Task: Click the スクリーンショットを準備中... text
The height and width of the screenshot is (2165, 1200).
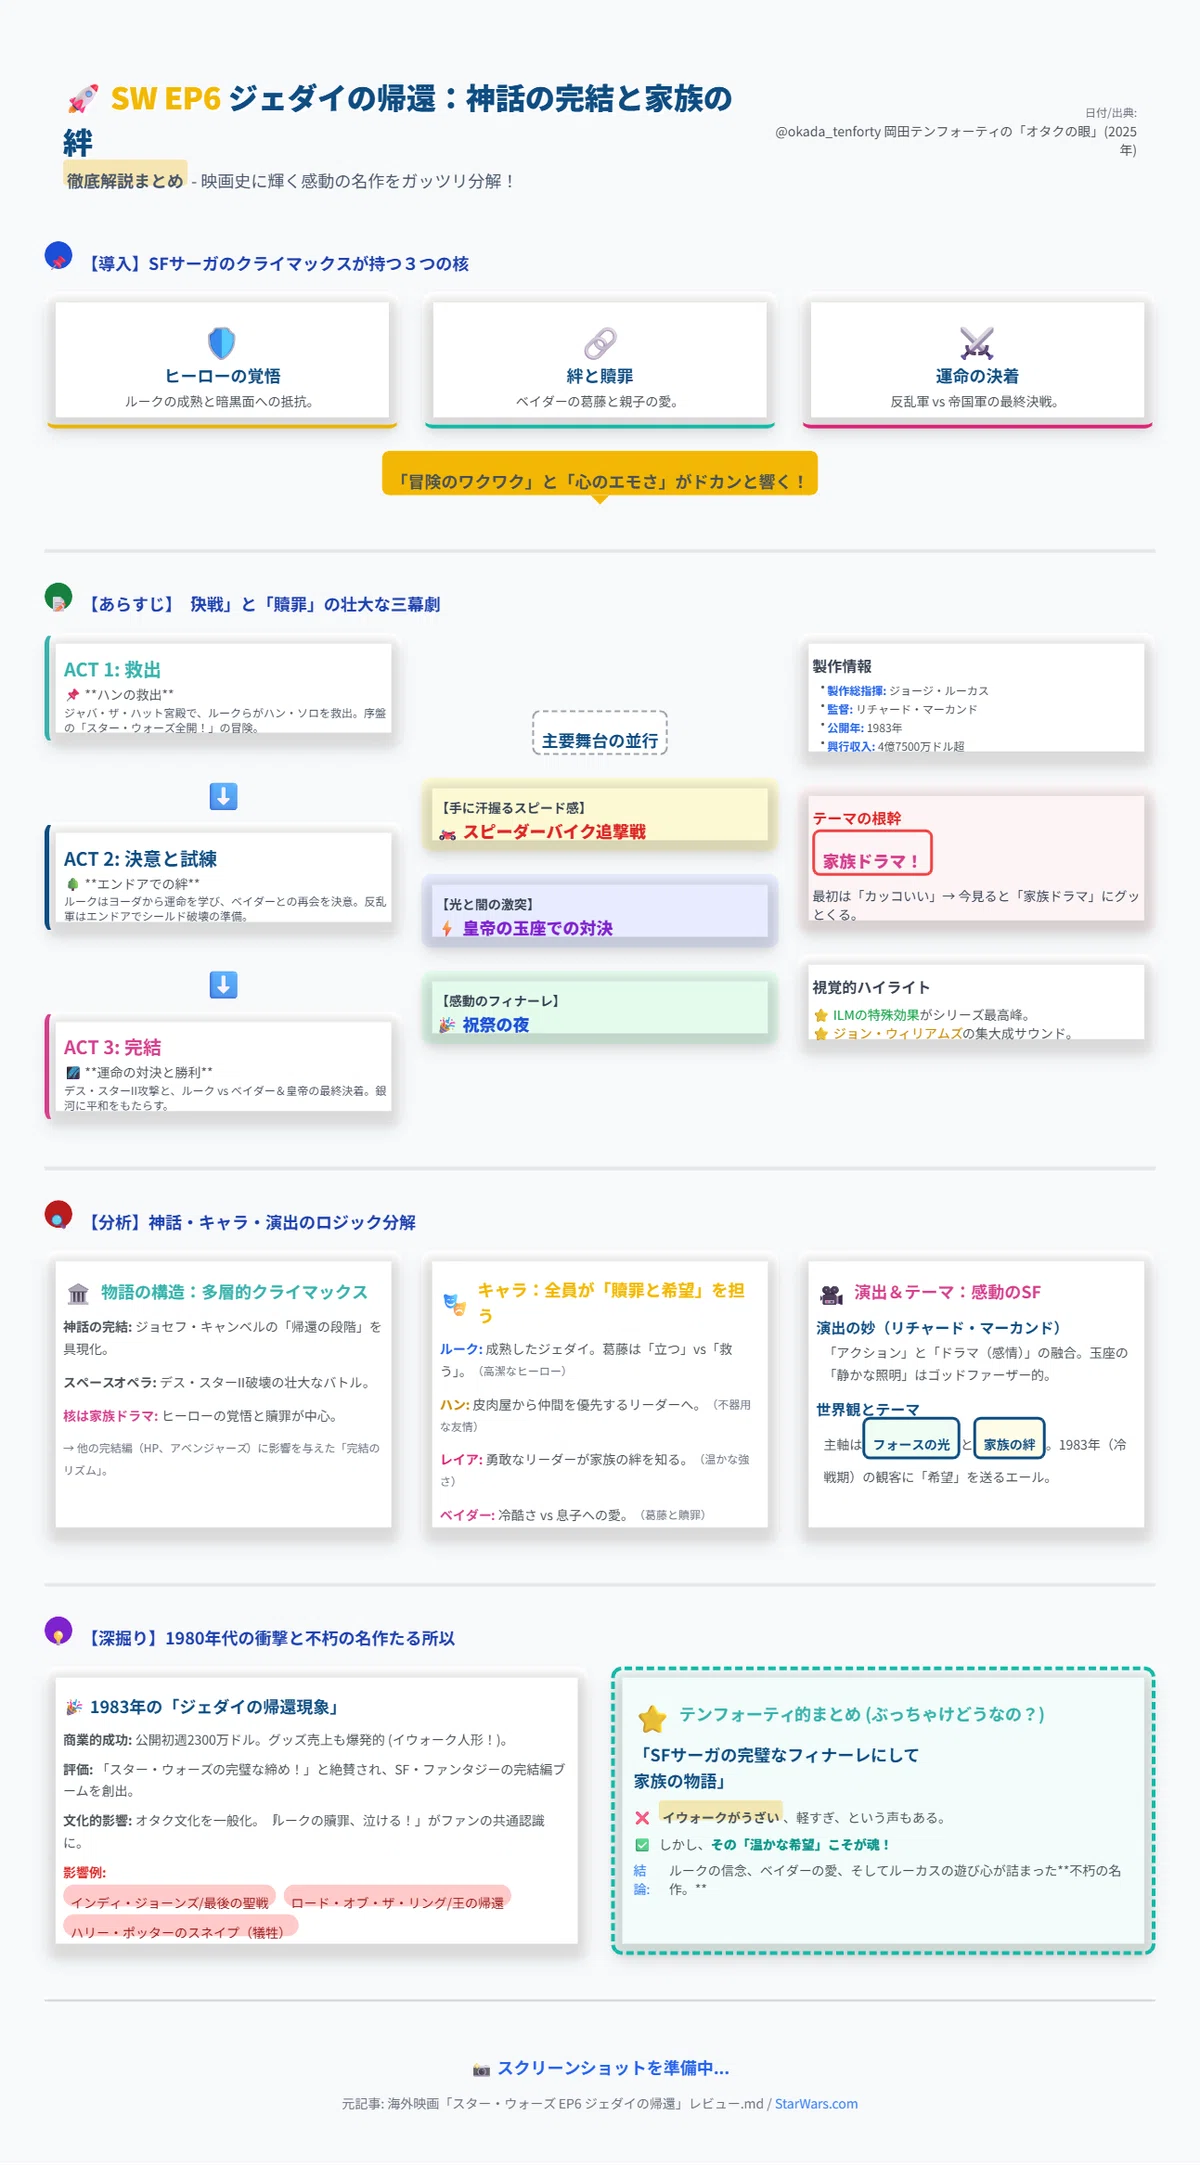Action: point(613,2068)
